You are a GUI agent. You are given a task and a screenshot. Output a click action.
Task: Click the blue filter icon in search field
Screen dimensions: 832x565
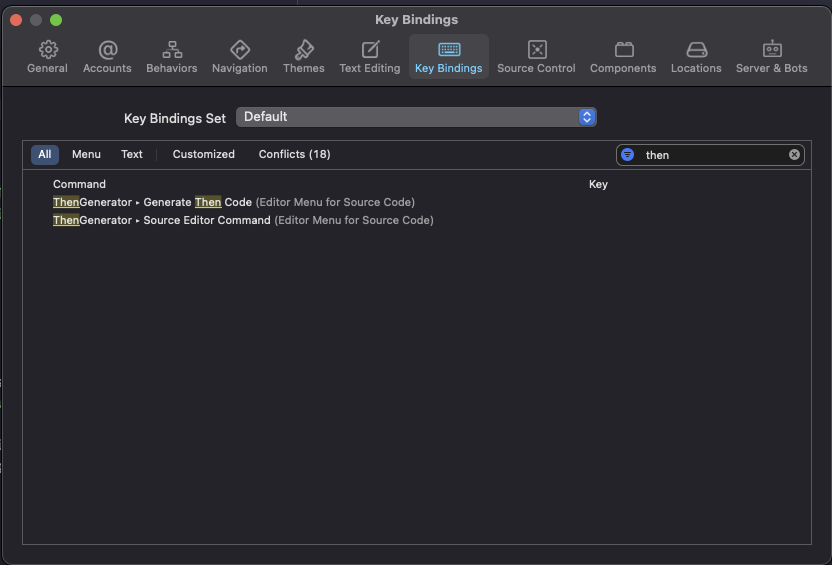[628, 154]
